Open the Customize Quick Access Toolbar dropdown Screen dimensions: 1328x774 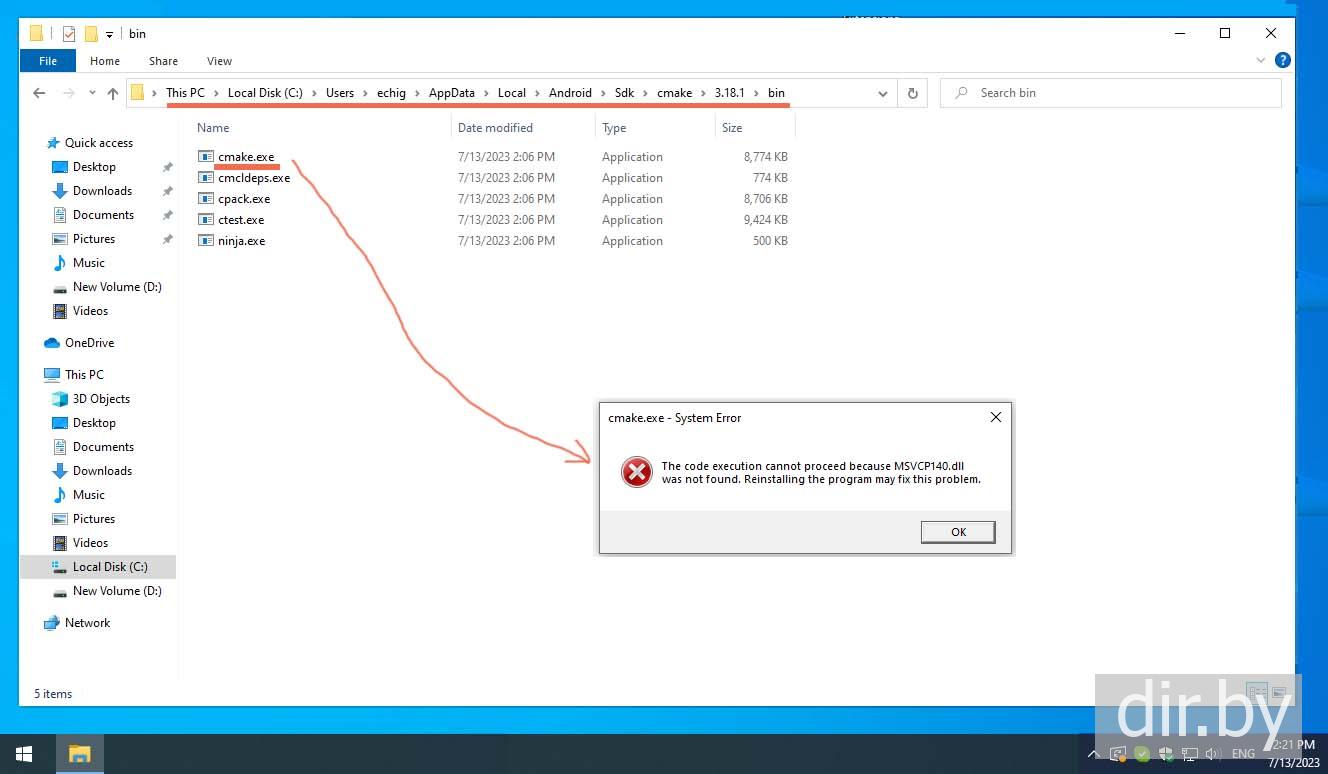click(109, 35)
